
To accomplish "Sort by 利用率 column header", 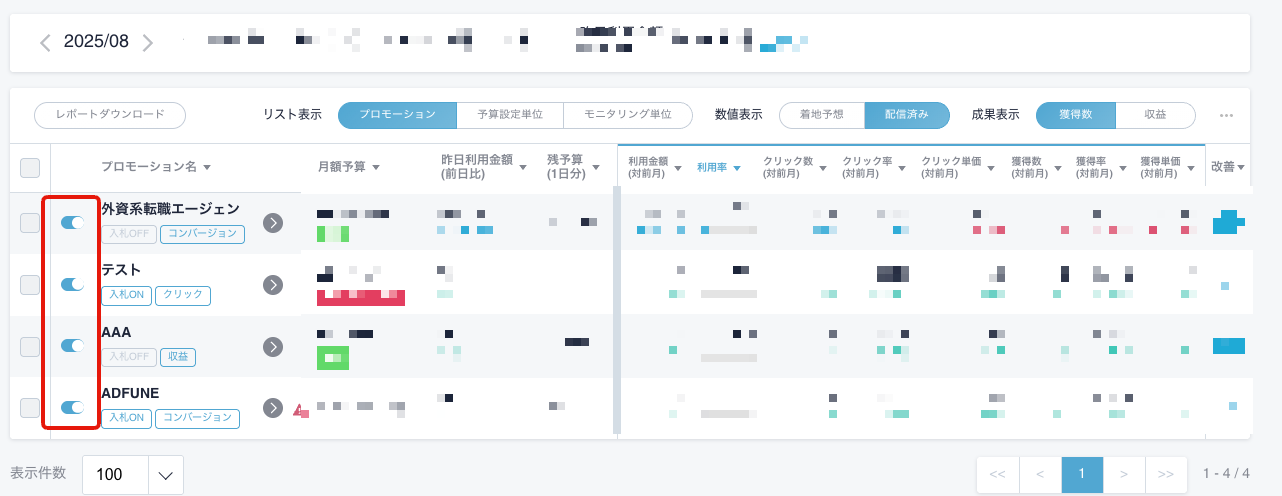I will point(719,167).
